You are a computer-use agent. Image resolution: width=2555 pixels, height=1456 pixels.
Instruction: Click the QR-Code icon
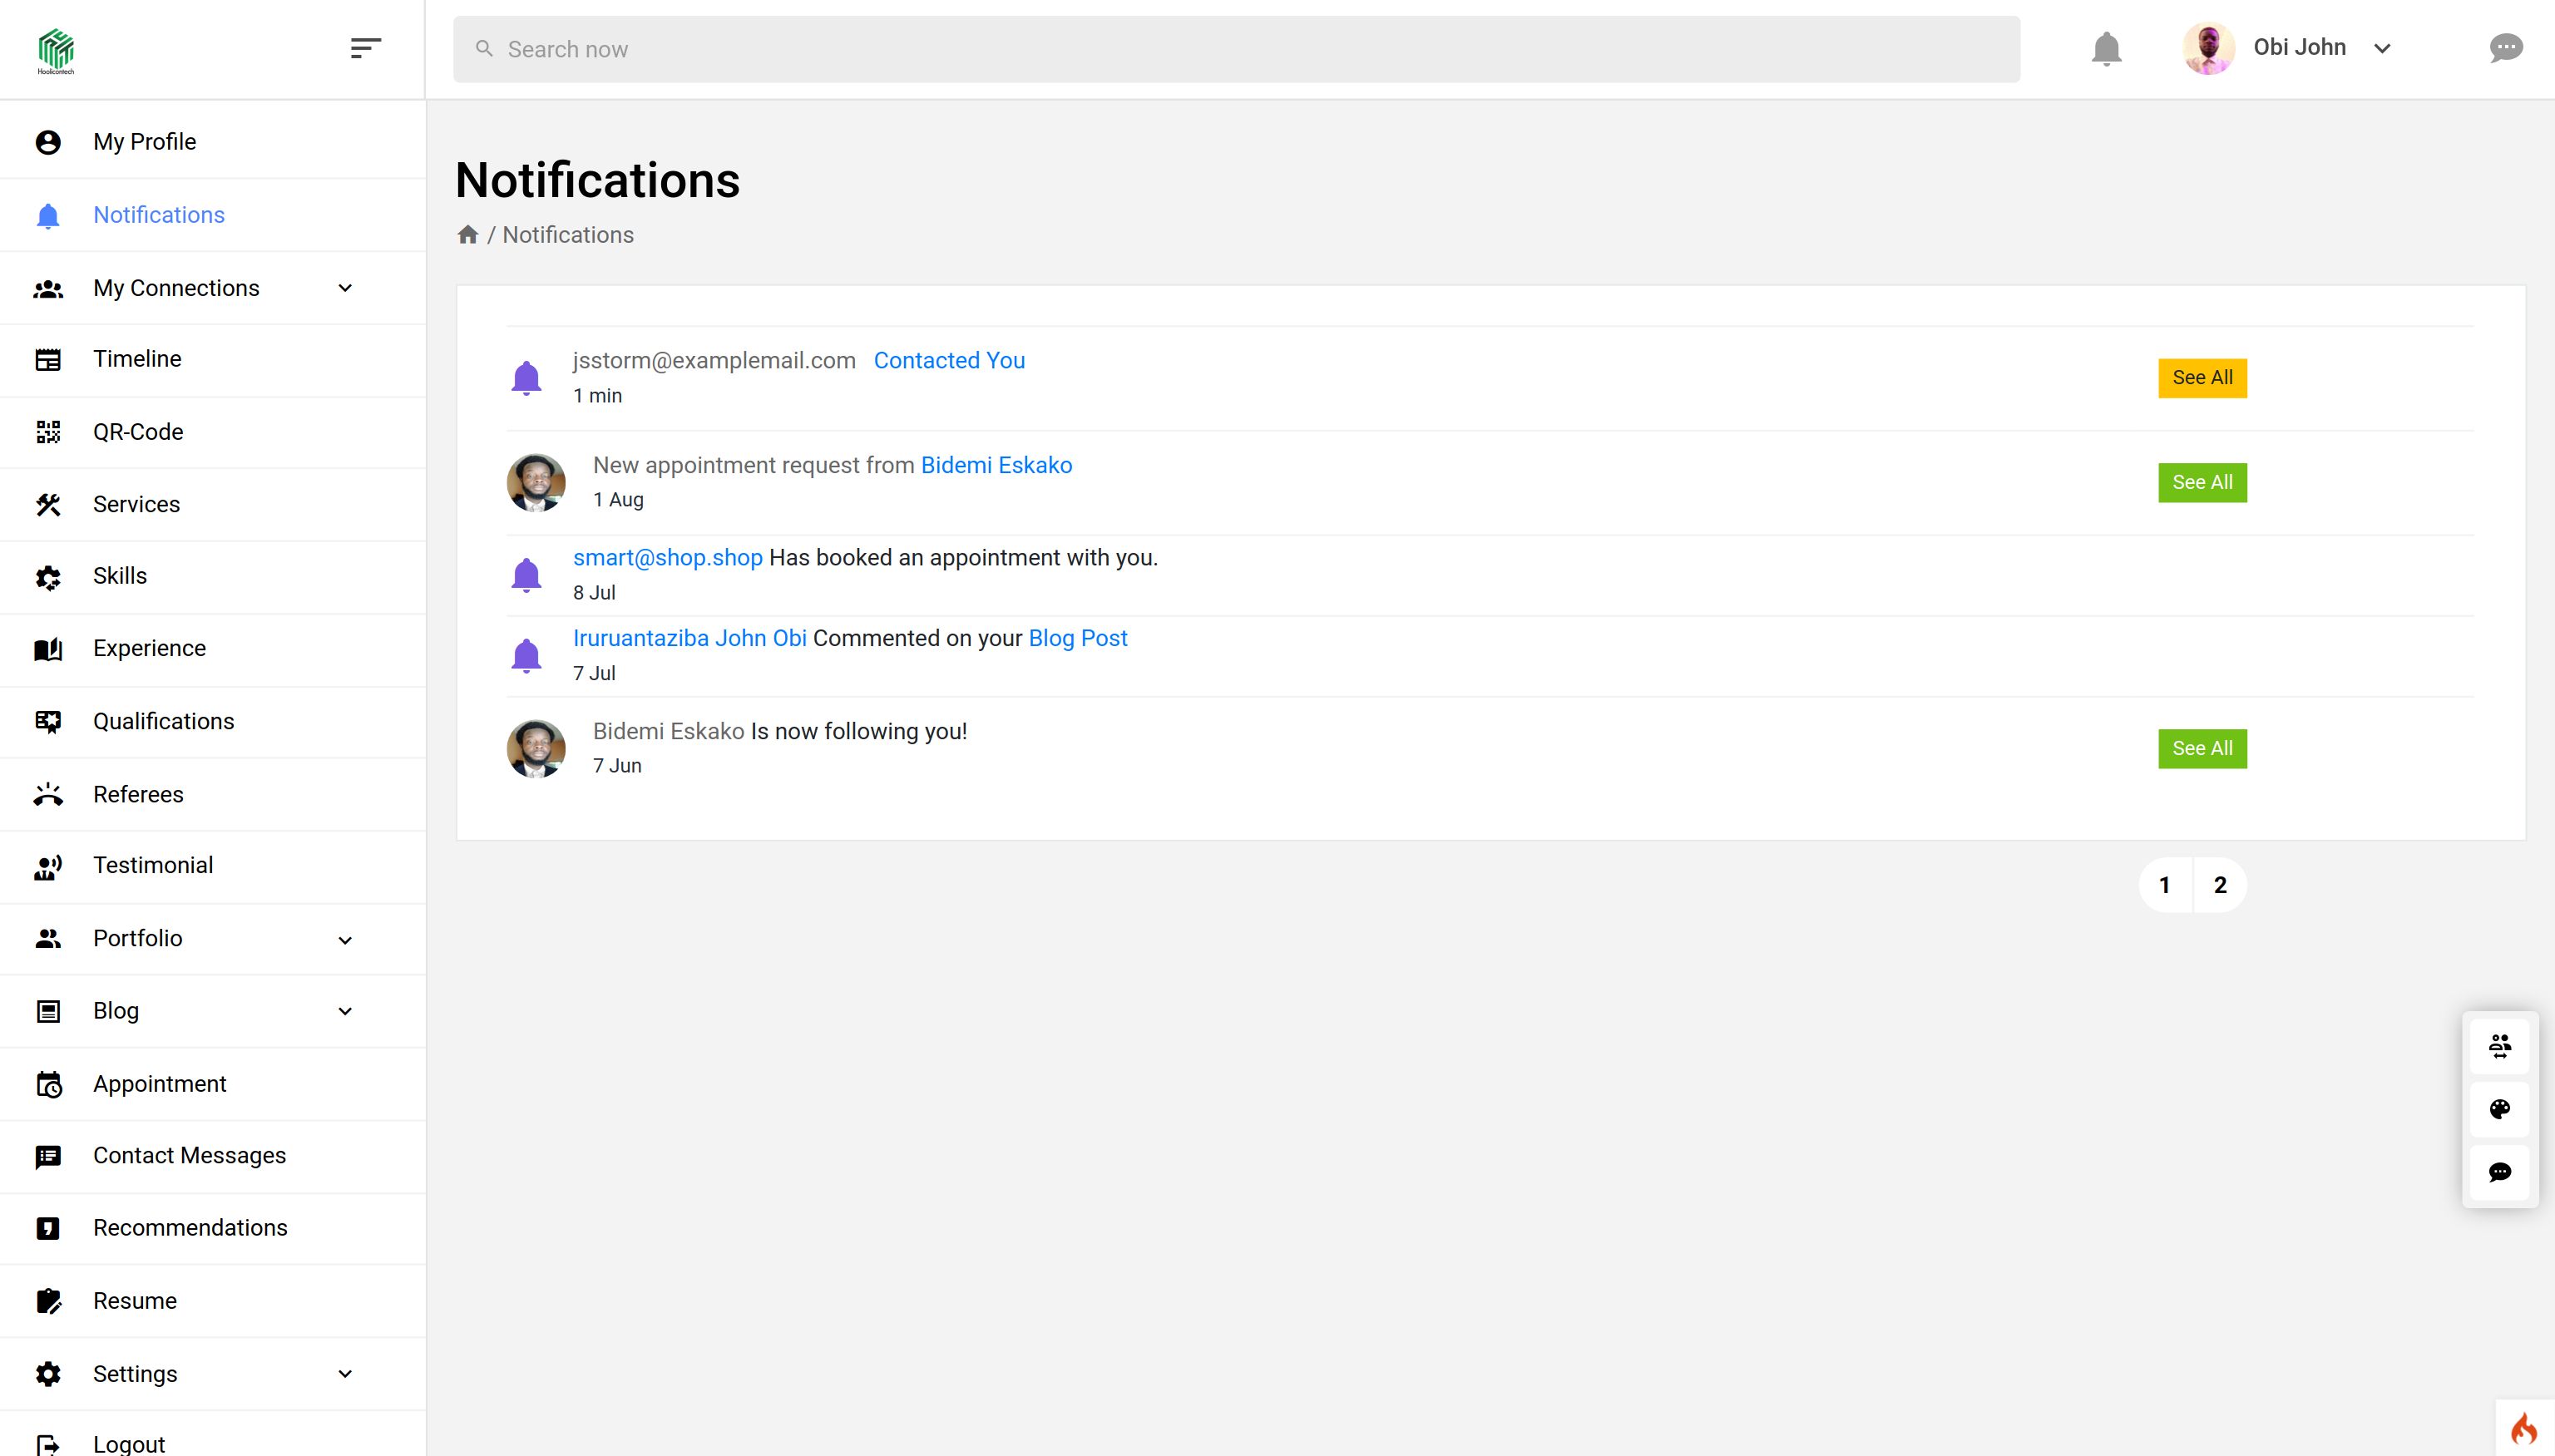[x=48, y=432]
